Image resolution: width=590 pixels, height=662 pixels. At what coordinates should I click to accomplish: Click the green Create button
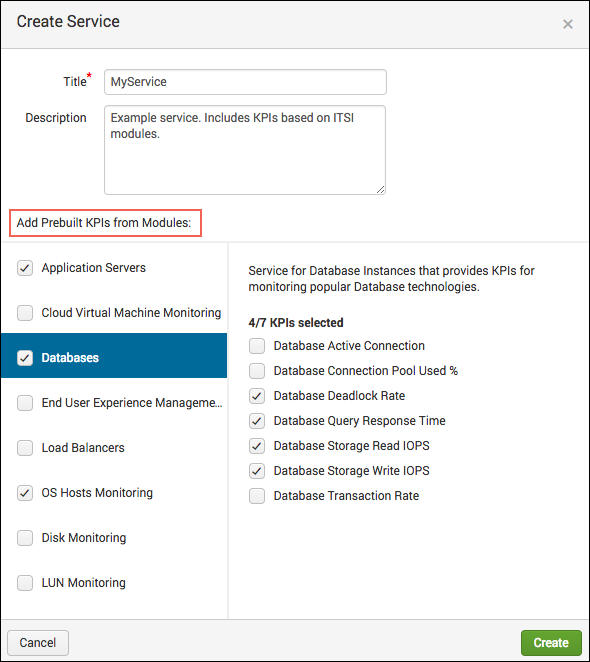[x=551, y=643]
